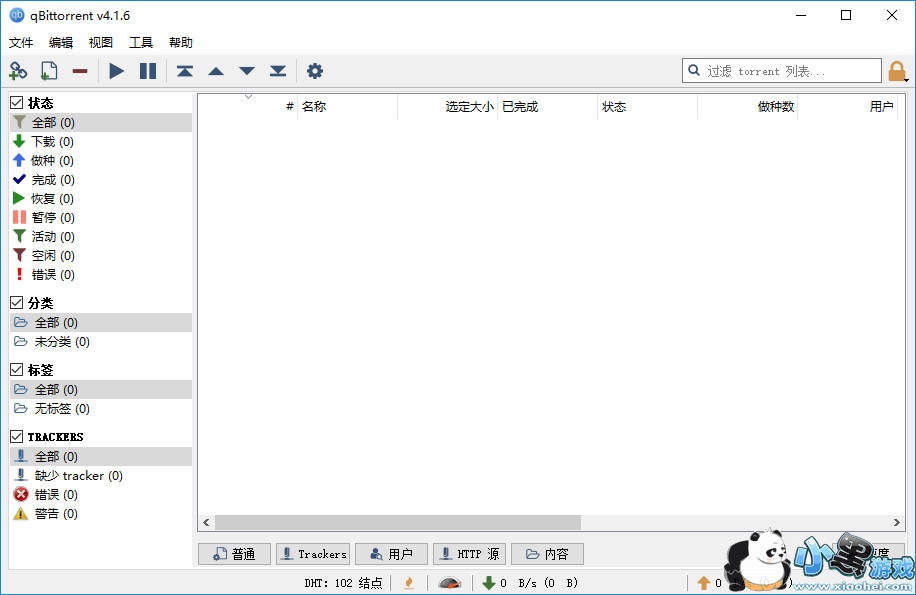Image resolution: width=916 pixels, height=595 pixels.
Task: Click the DHT: 102 结点 status text
Action: 343,583
